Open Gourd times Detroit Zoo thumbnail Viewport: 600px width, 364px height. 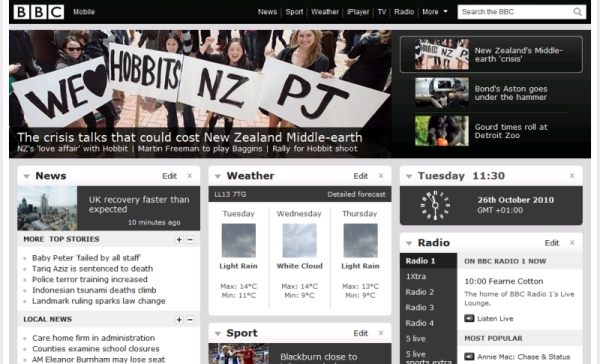[442, 131]
